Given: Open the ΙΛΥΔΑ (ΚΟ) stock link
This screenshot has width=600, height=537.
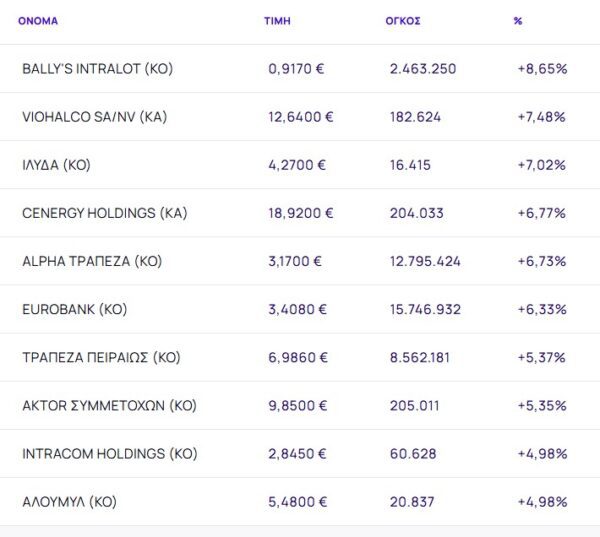Looking at the screenshot, I should click(56, 165).
